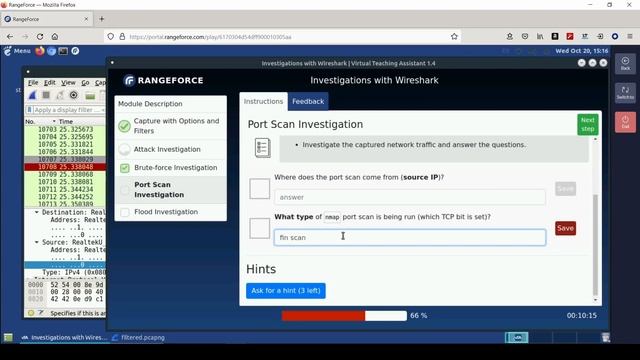Switch to the Feedback tab
The image size is (640, 360).
tap(308, 101)
